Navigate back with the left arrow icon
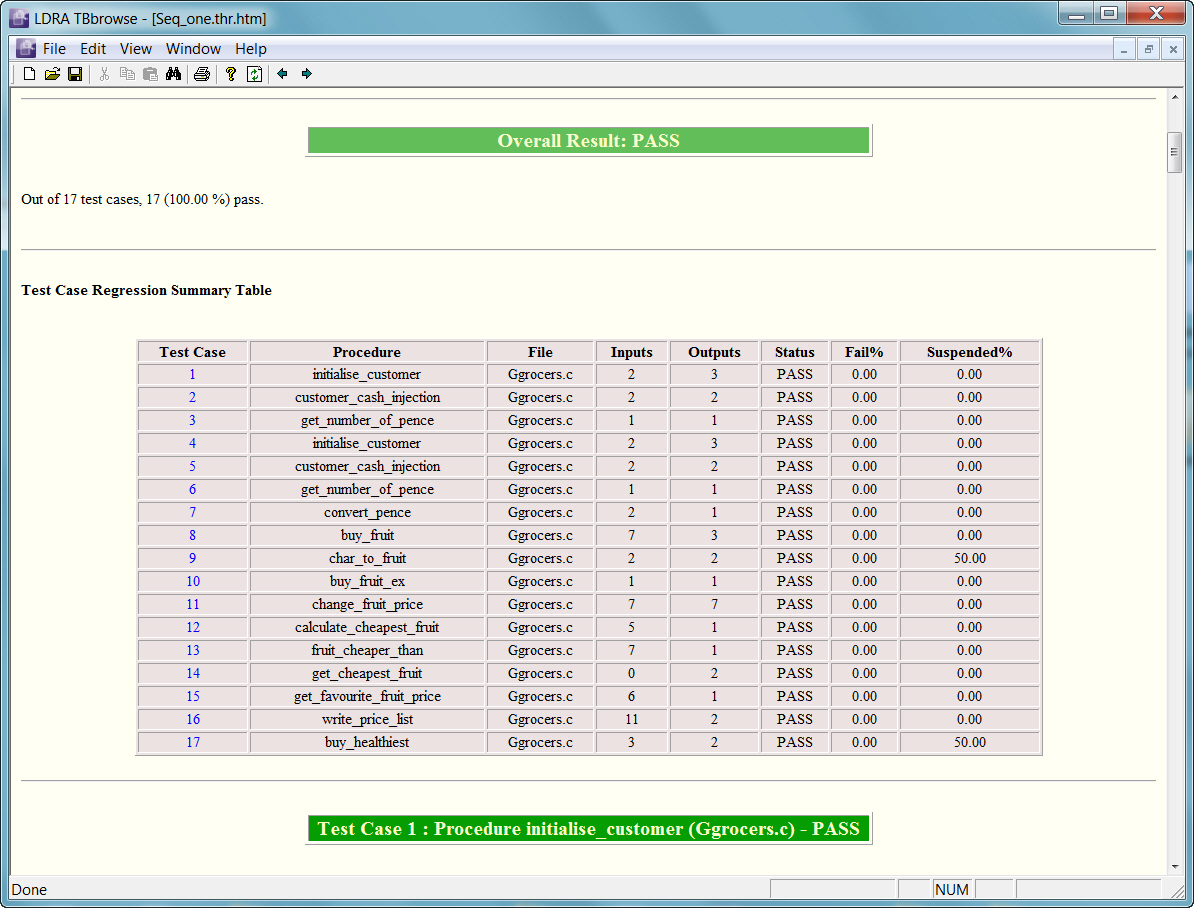The width and height of the screenshot is (1194, 908). [x=282, y=74]
